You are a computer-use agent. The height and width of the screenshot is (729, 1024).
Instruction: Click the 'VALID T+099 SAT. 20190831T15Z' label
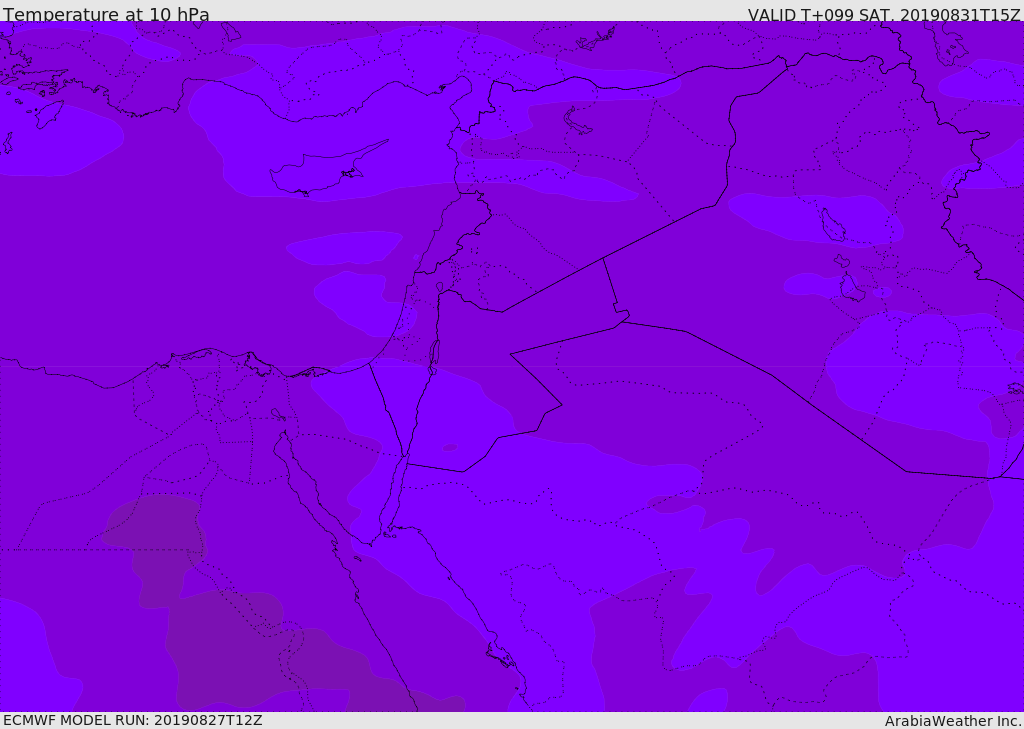[x=884, y=14]
